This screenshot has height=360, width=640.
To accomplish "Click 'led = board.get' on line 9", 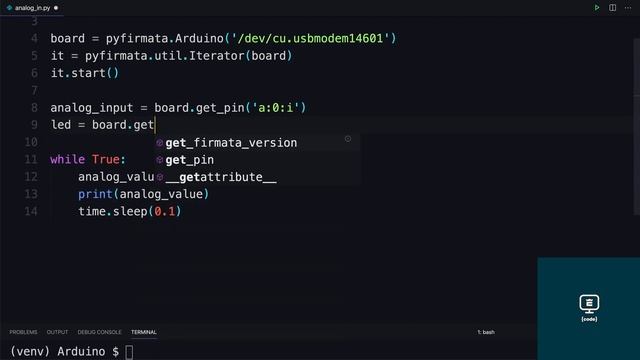I will [x=102, y=125].
